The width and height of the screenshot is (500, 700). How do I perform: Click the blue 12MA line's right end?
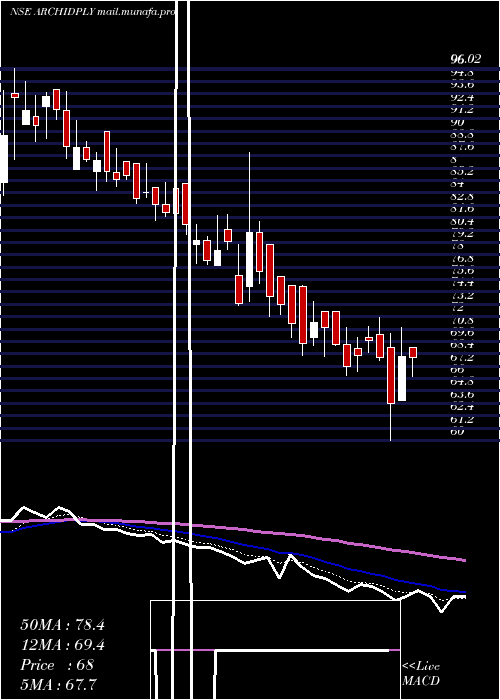[464, 592]
